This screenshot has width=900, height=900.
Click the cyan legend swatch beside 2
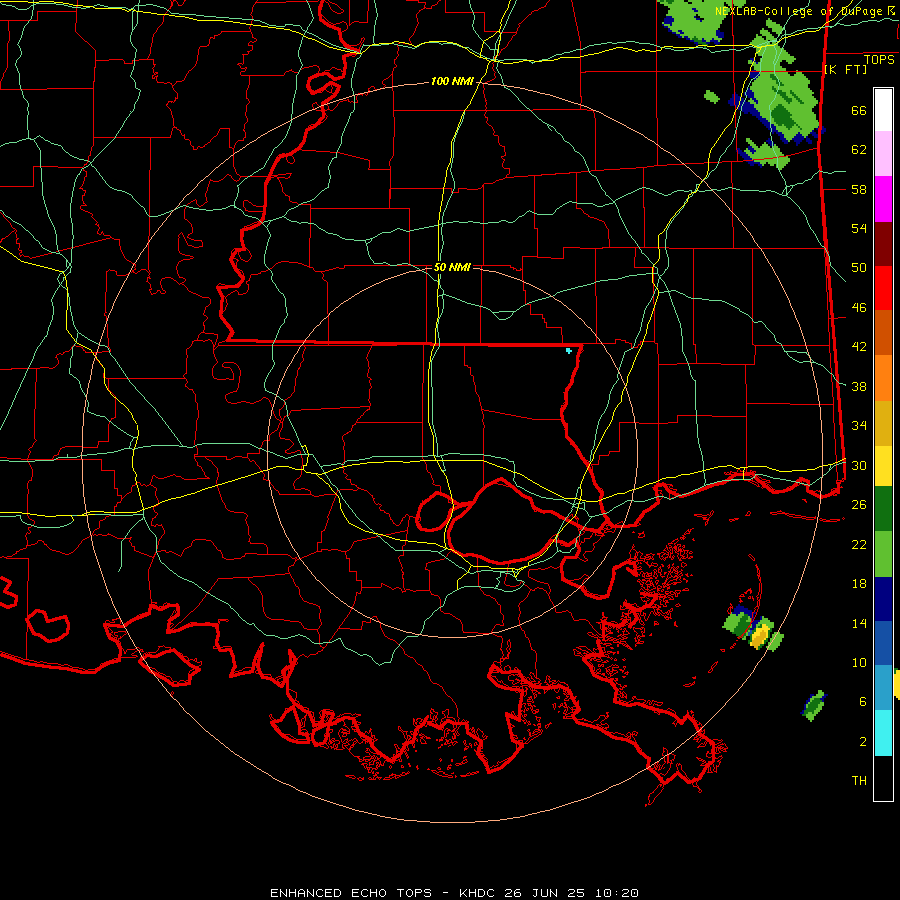point(883,733)
